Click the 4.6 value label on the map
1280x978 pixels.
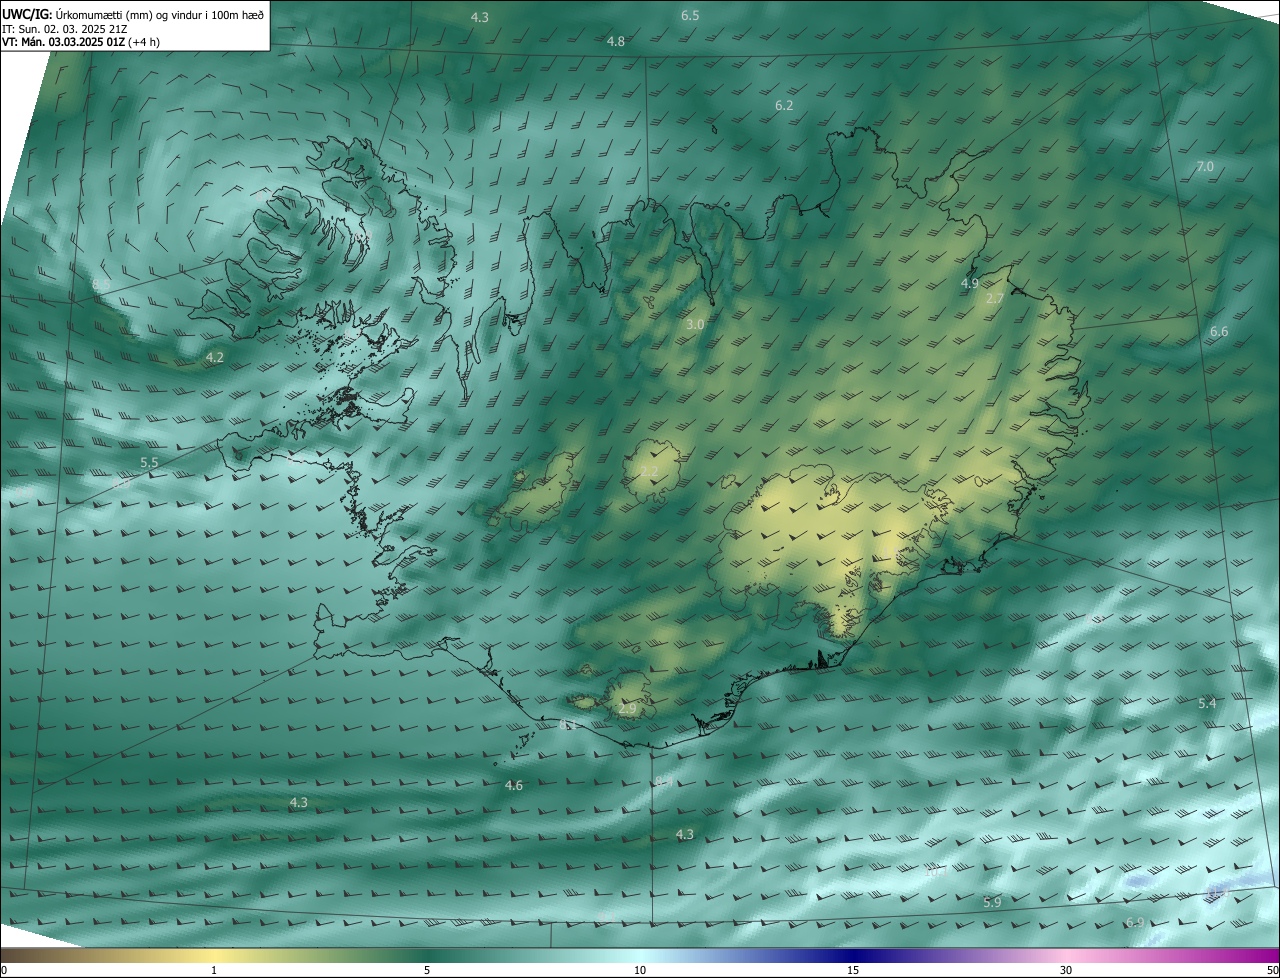(x=514, y=785)
